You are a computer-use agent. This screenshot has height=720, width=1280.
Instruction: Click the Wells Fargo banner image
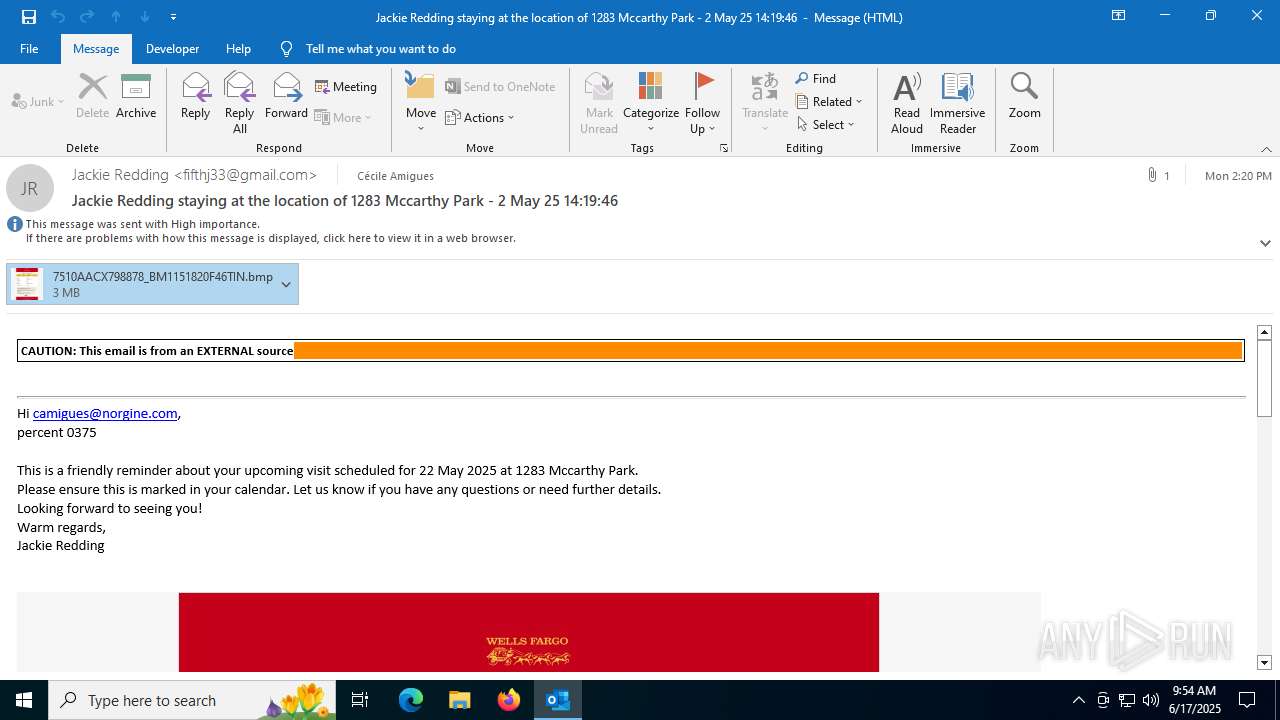click(x=529, y=632)
